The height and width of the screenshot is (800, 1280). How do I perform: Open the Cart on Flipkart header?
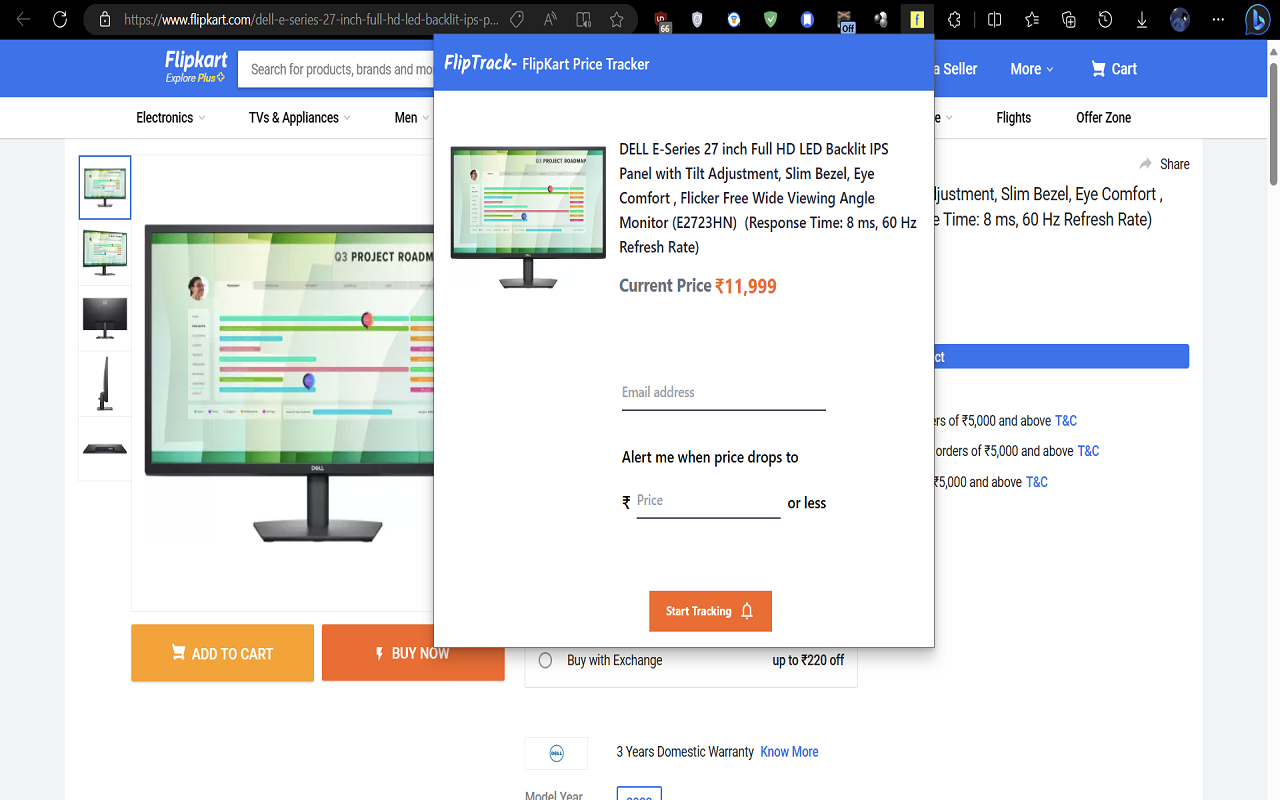[1113, 69]
